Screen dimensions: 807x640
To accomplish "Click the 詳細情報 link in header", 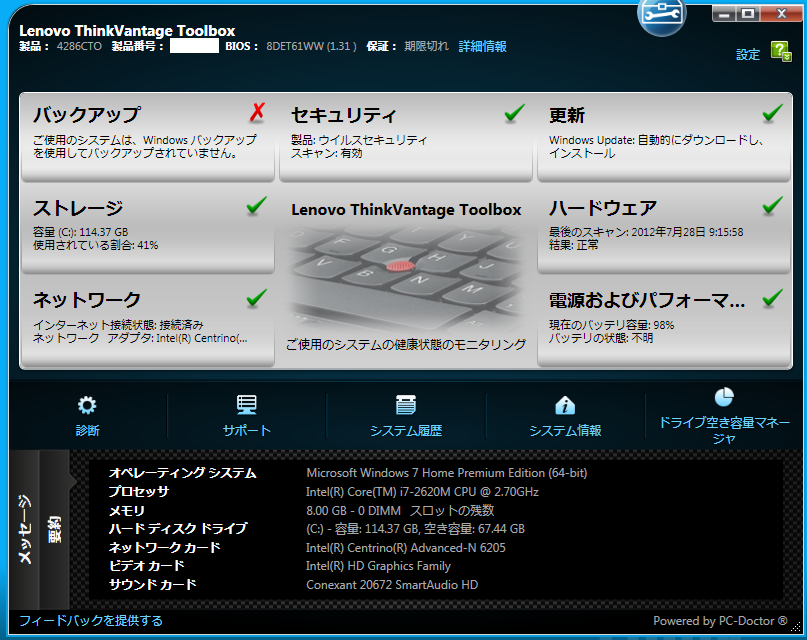I will click(x=482, y=46).
